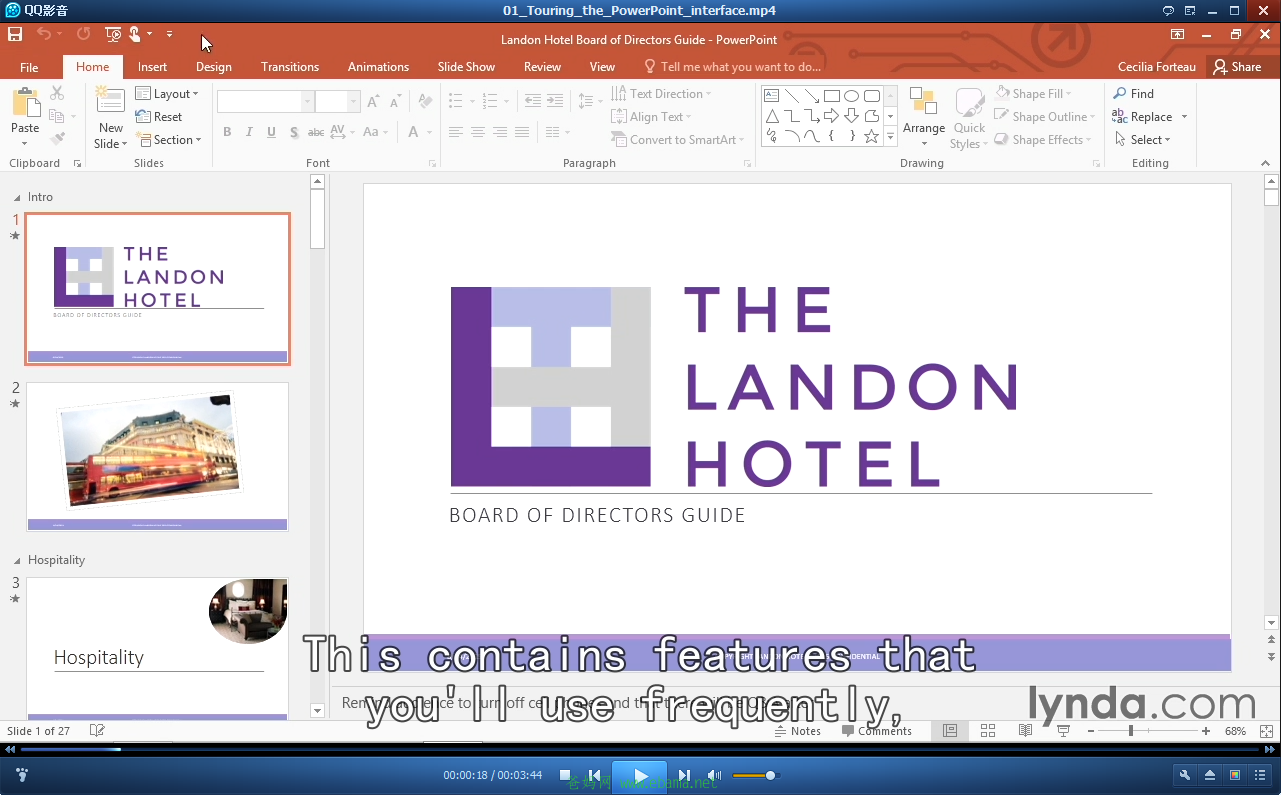Click Increase Font Size icon
1281x795 pixels.
[x=373, y=102]
